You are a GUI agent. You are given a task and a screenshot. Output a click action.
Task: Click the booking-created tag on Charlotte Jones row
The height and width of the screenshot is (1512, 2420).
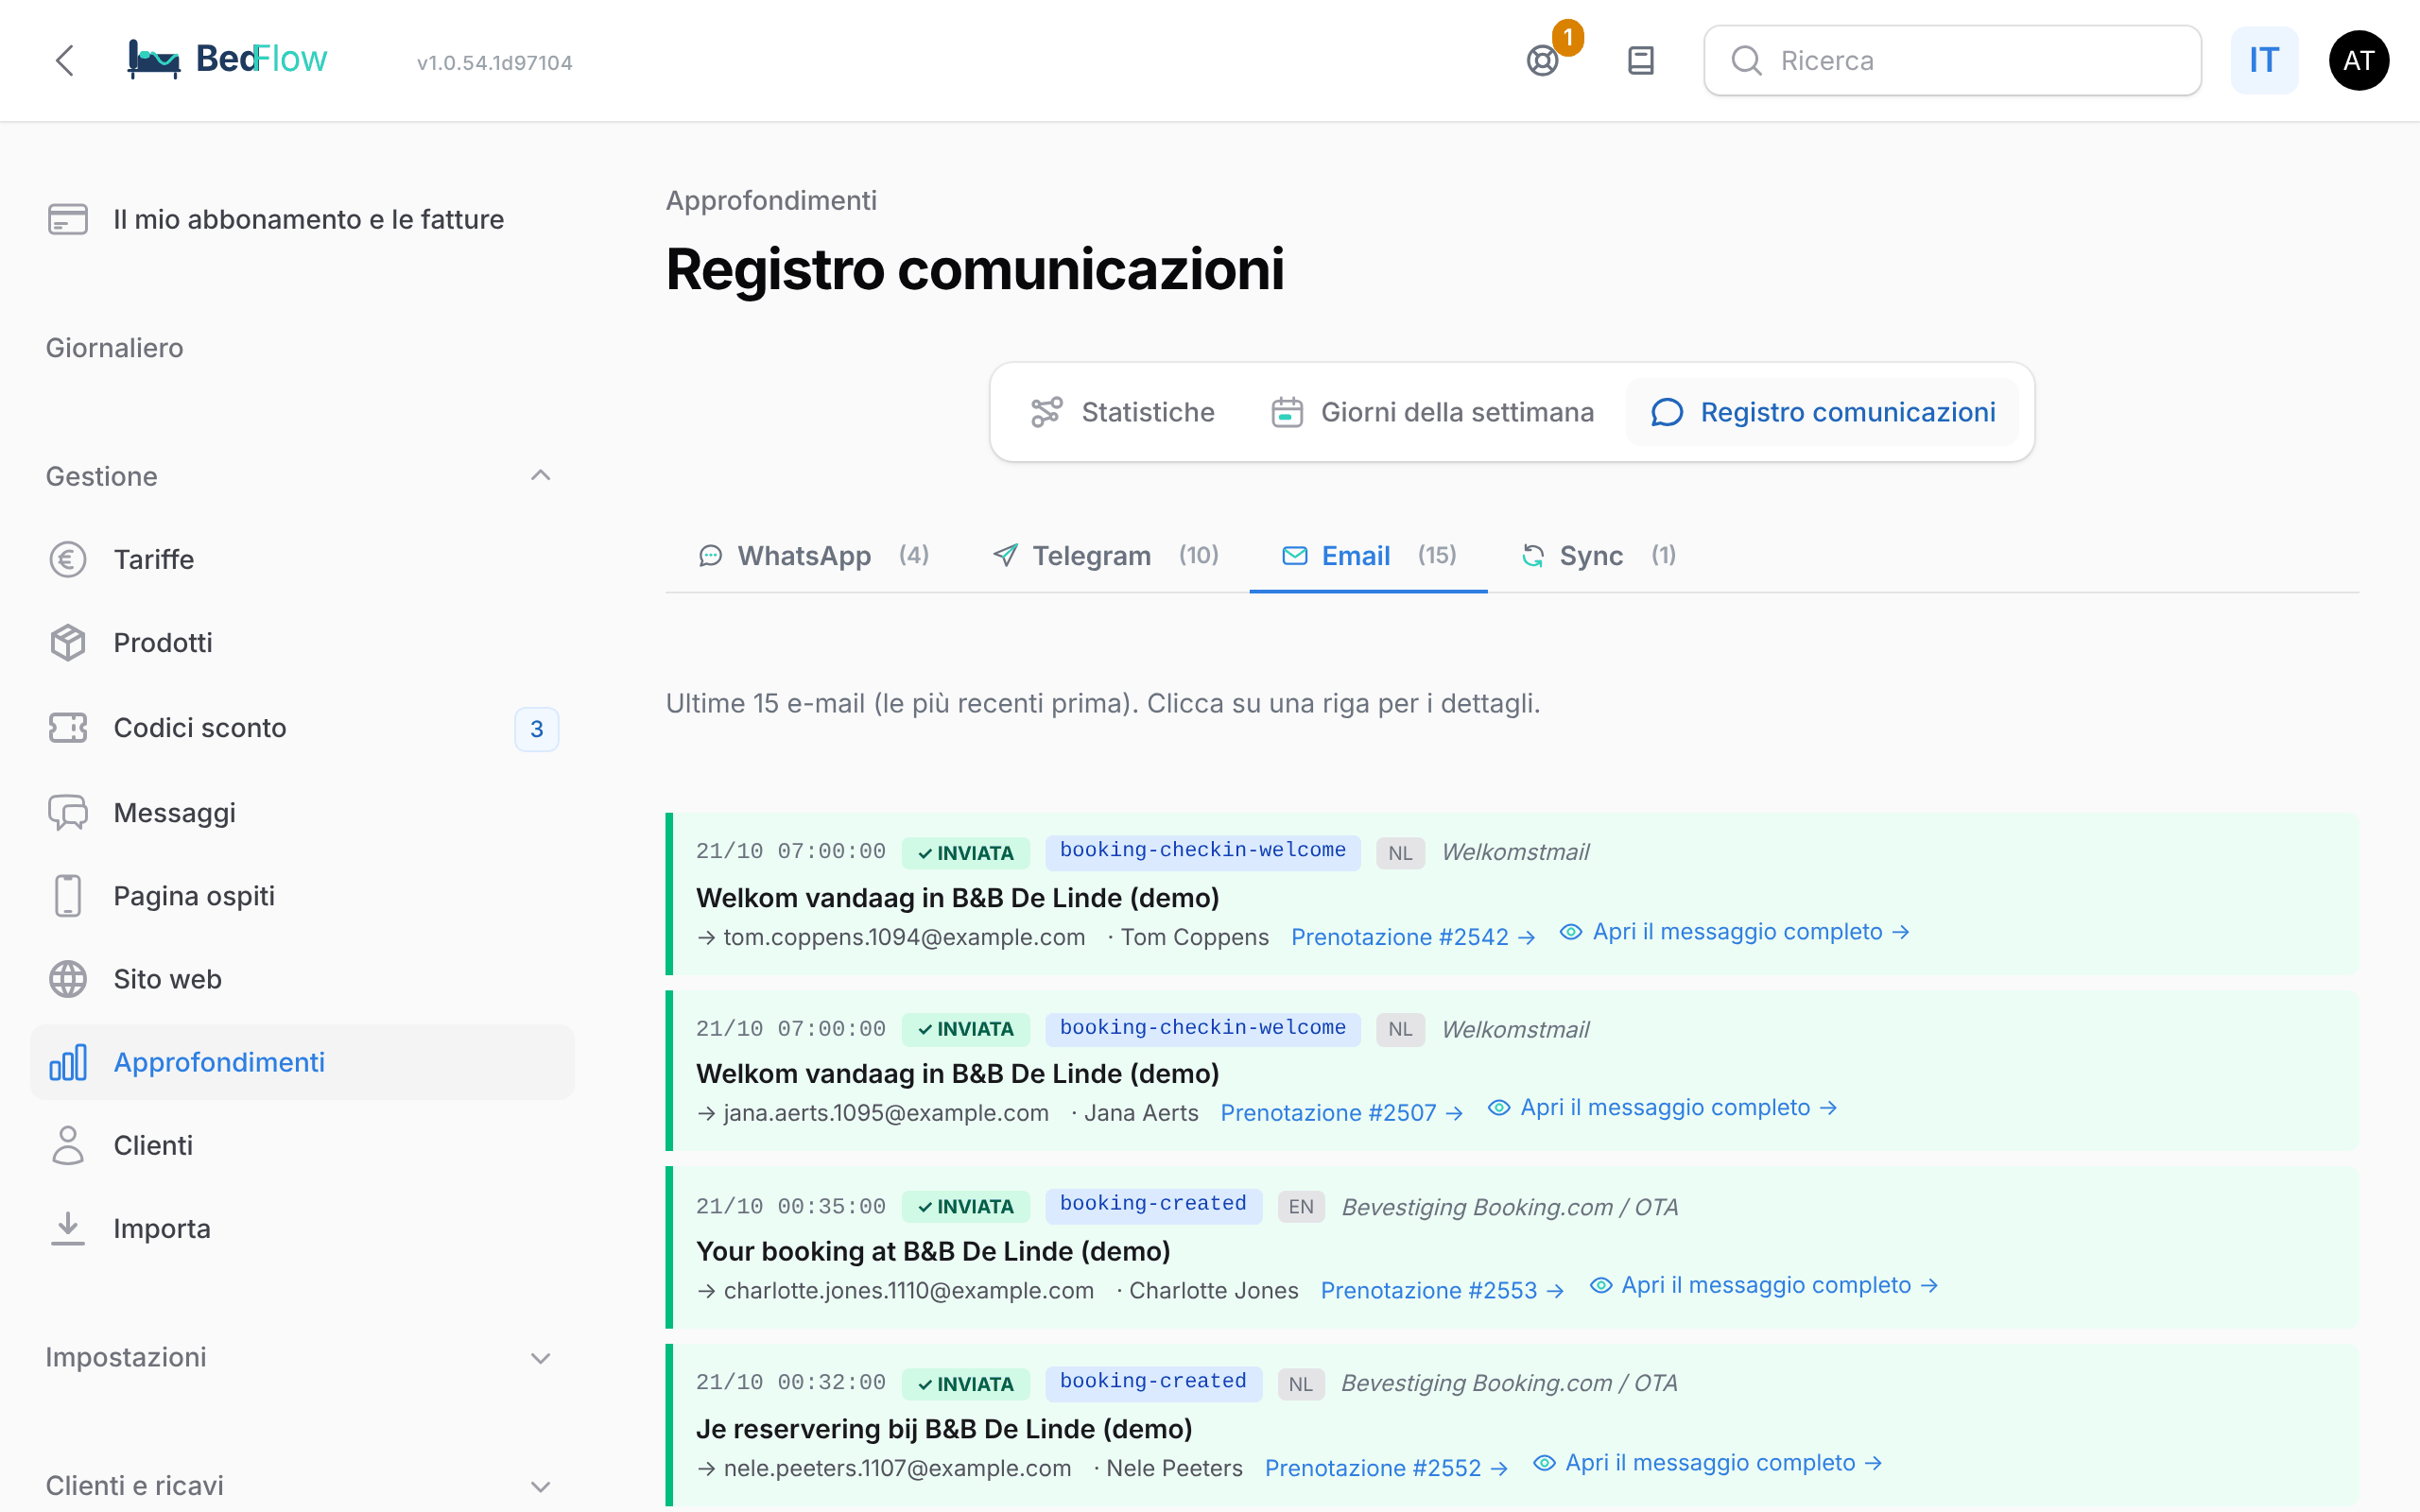1153,1205
